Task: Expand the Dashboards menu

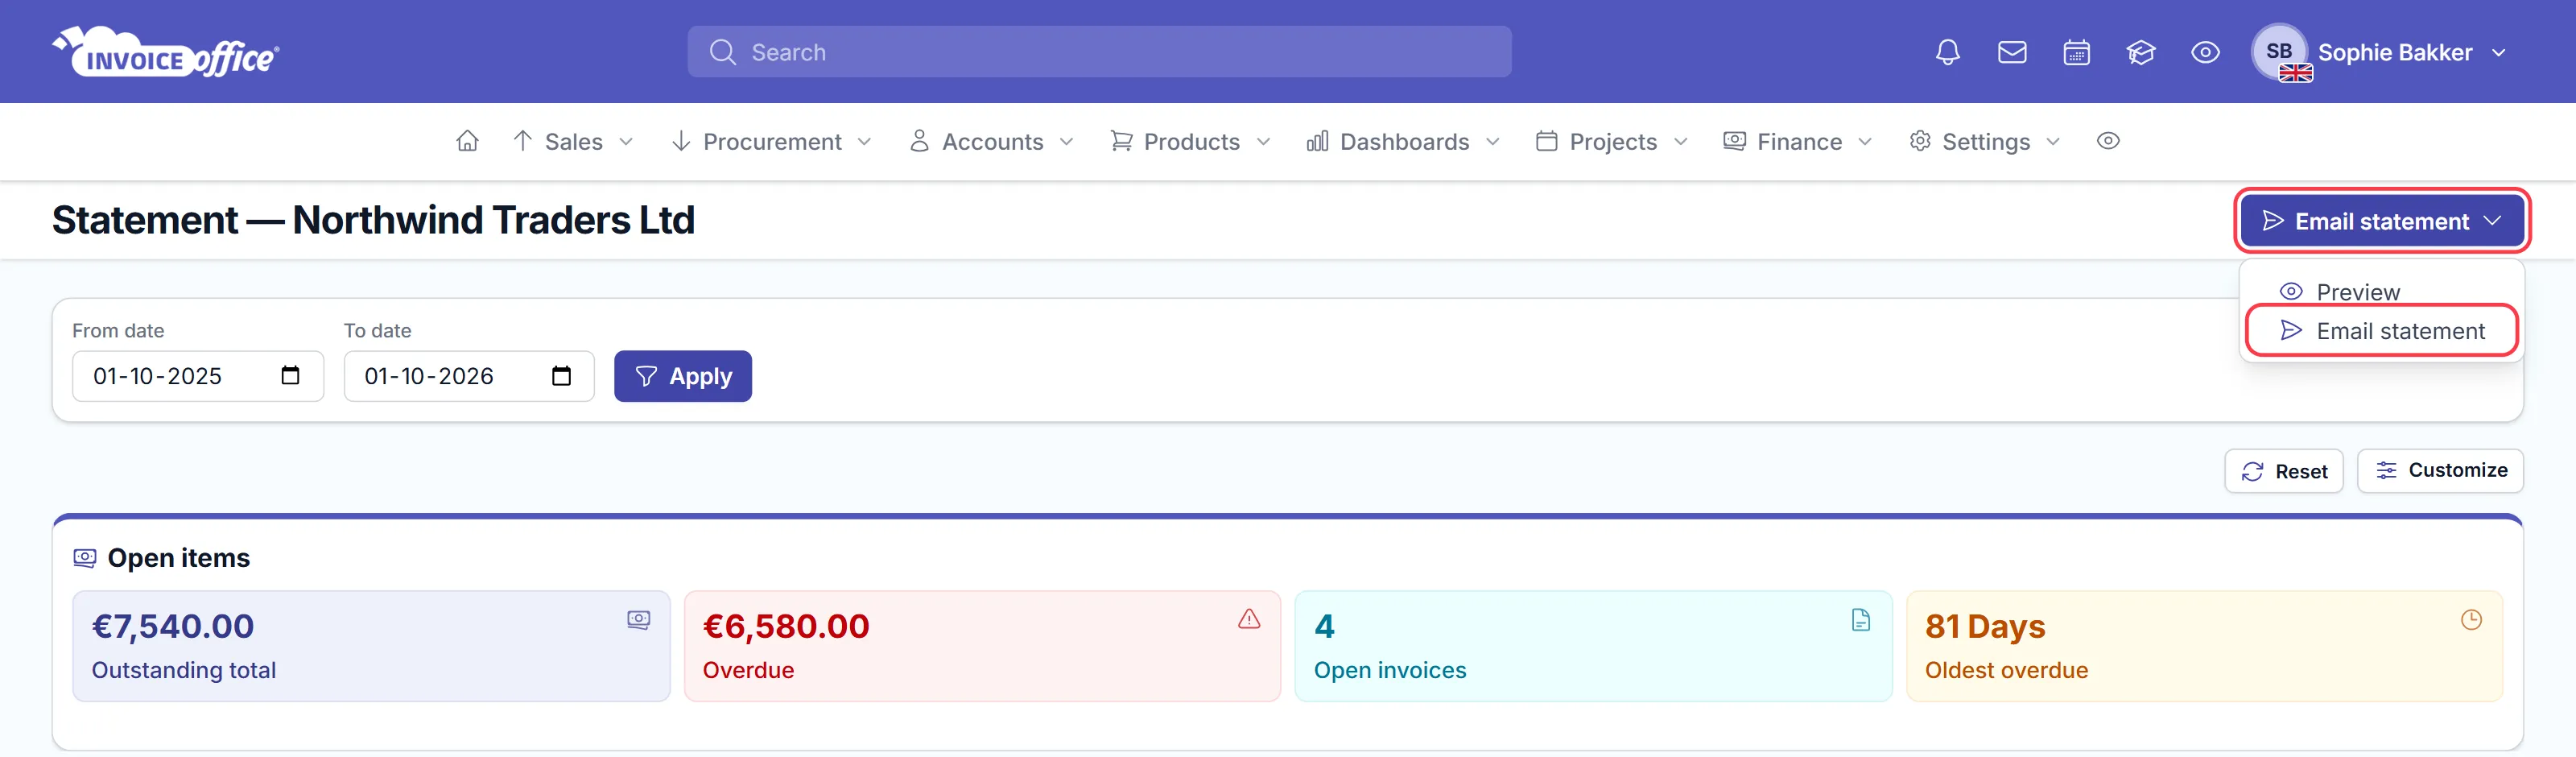Action: (1403, 142)
